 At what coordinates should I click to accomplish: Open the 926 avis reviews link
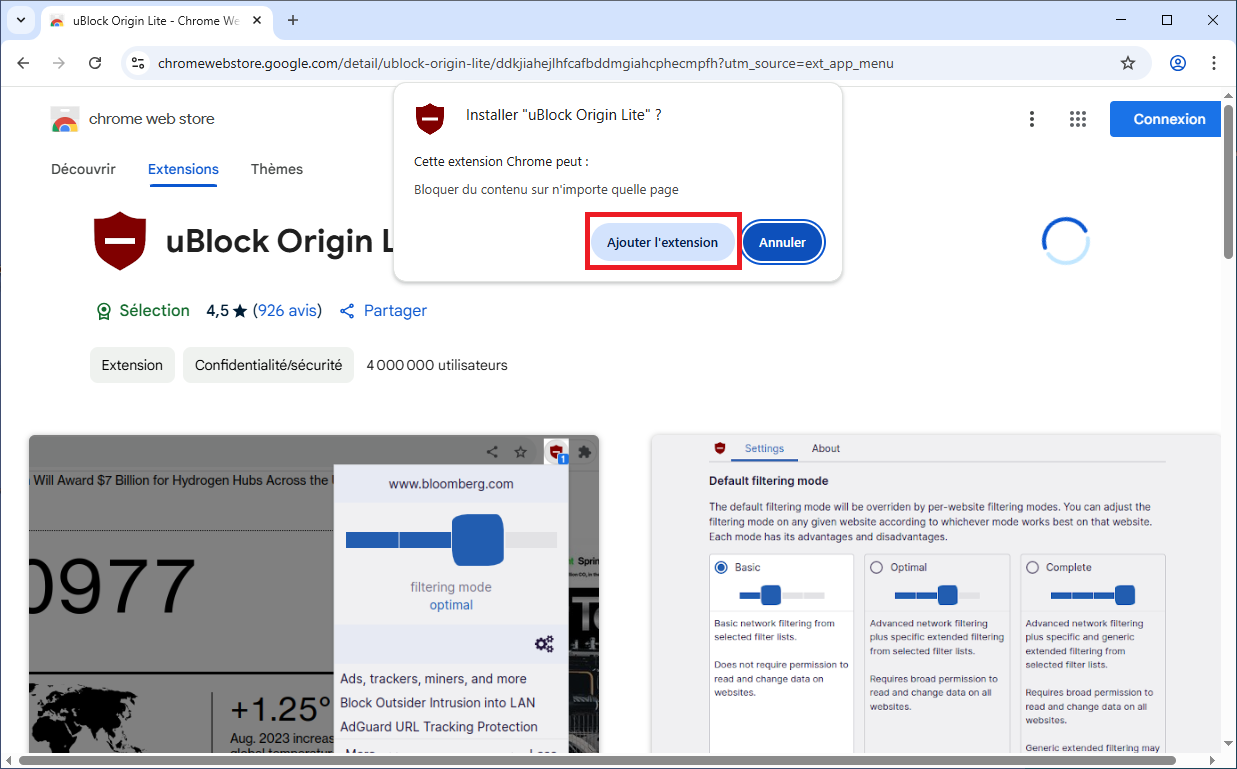[x=287, y=311]
